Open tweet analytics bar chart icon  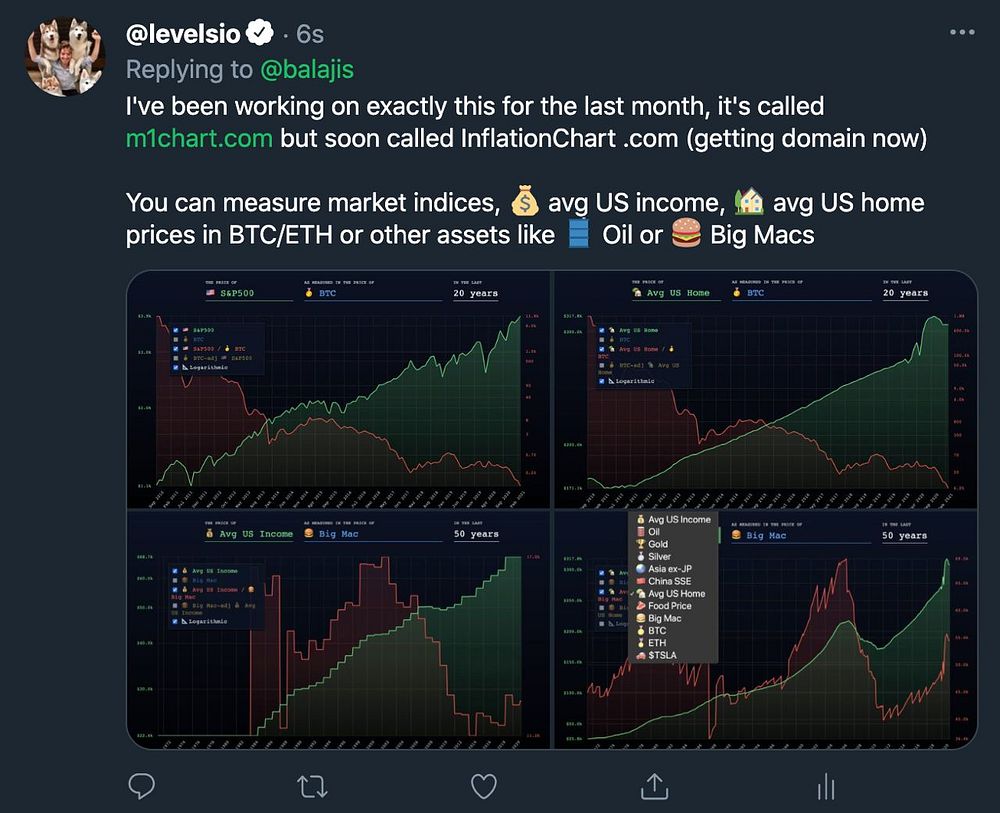[x=826, y=787]
